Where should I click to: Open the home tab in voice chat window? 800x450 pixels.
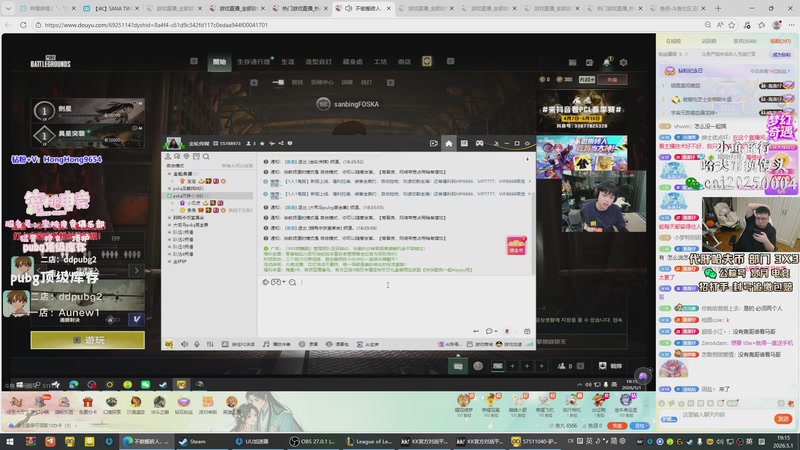[x=448, y=143]
